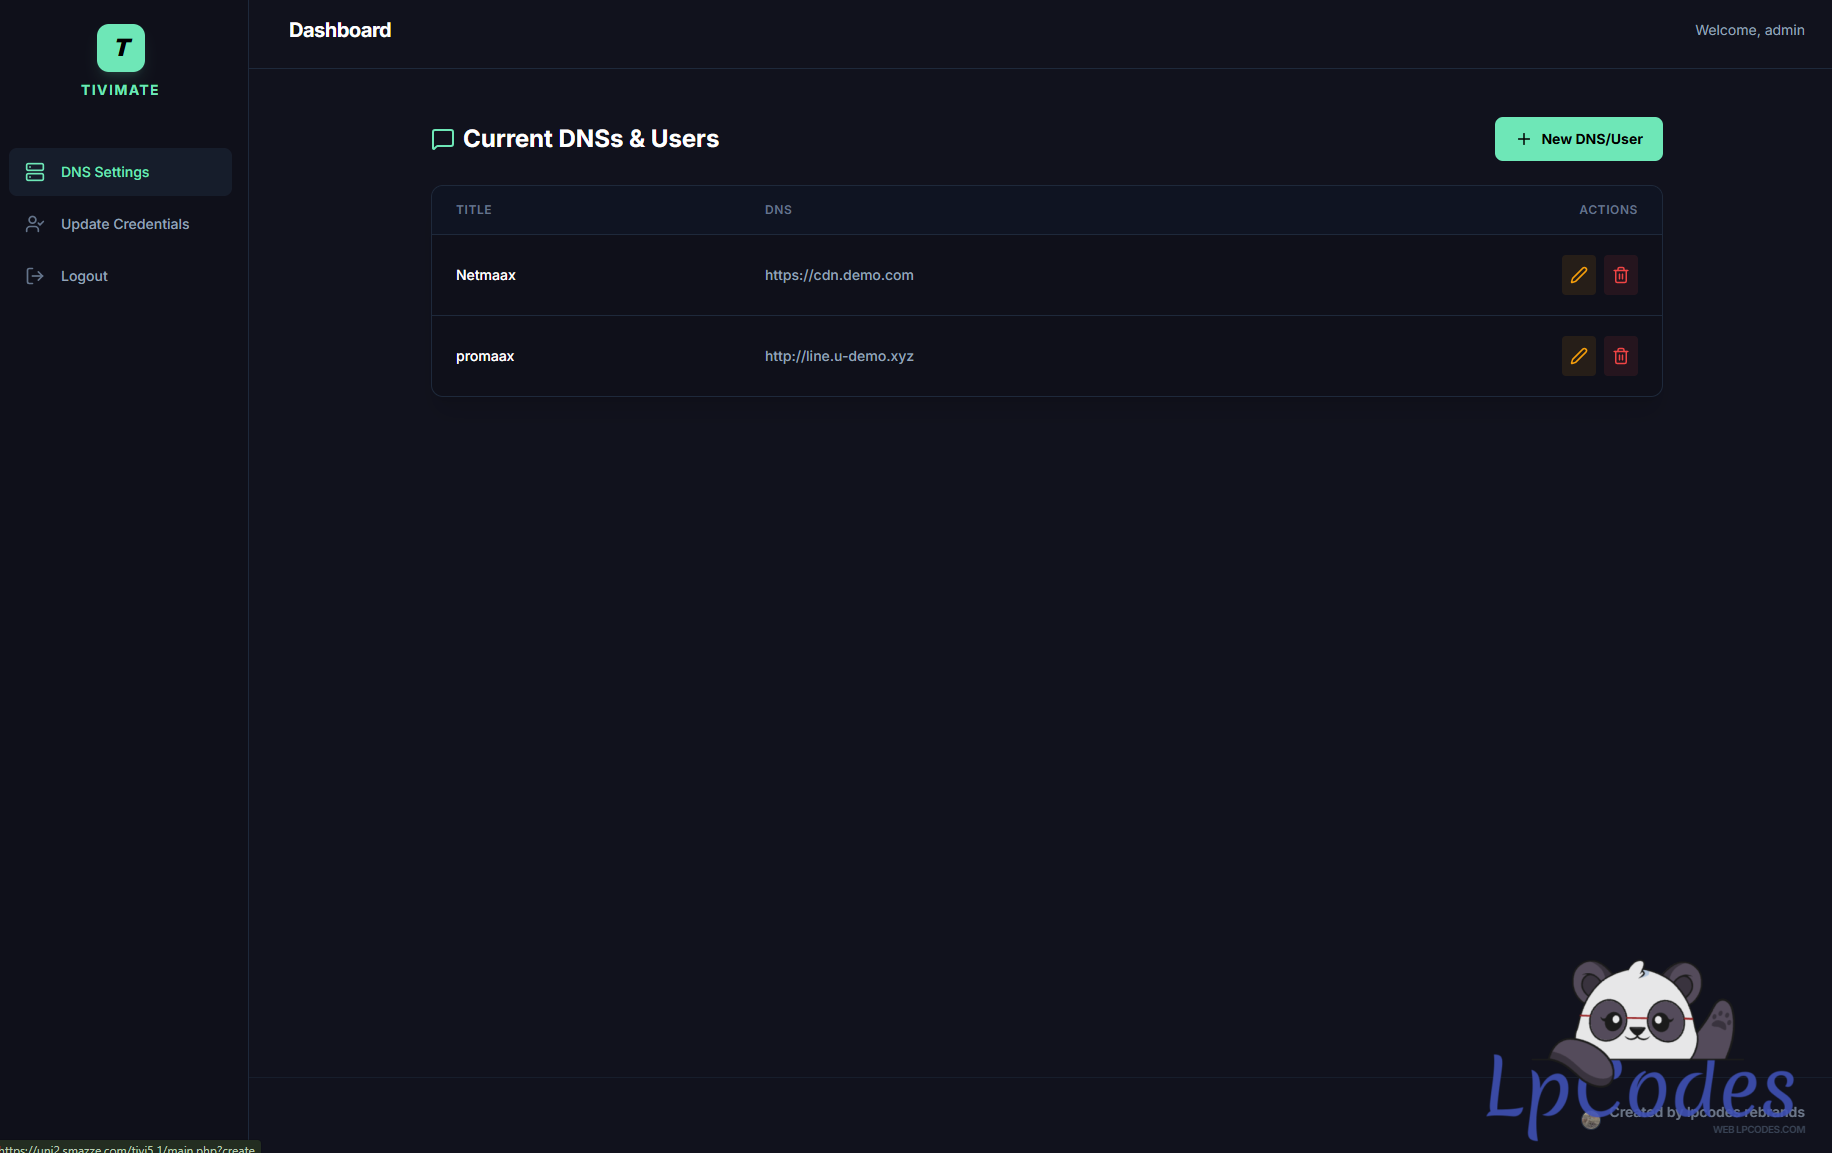Image resolution: width=1832 pixels, height=1153 pixels.
Task: Click the TIVIMATE brand text
Action: (120, 90)
